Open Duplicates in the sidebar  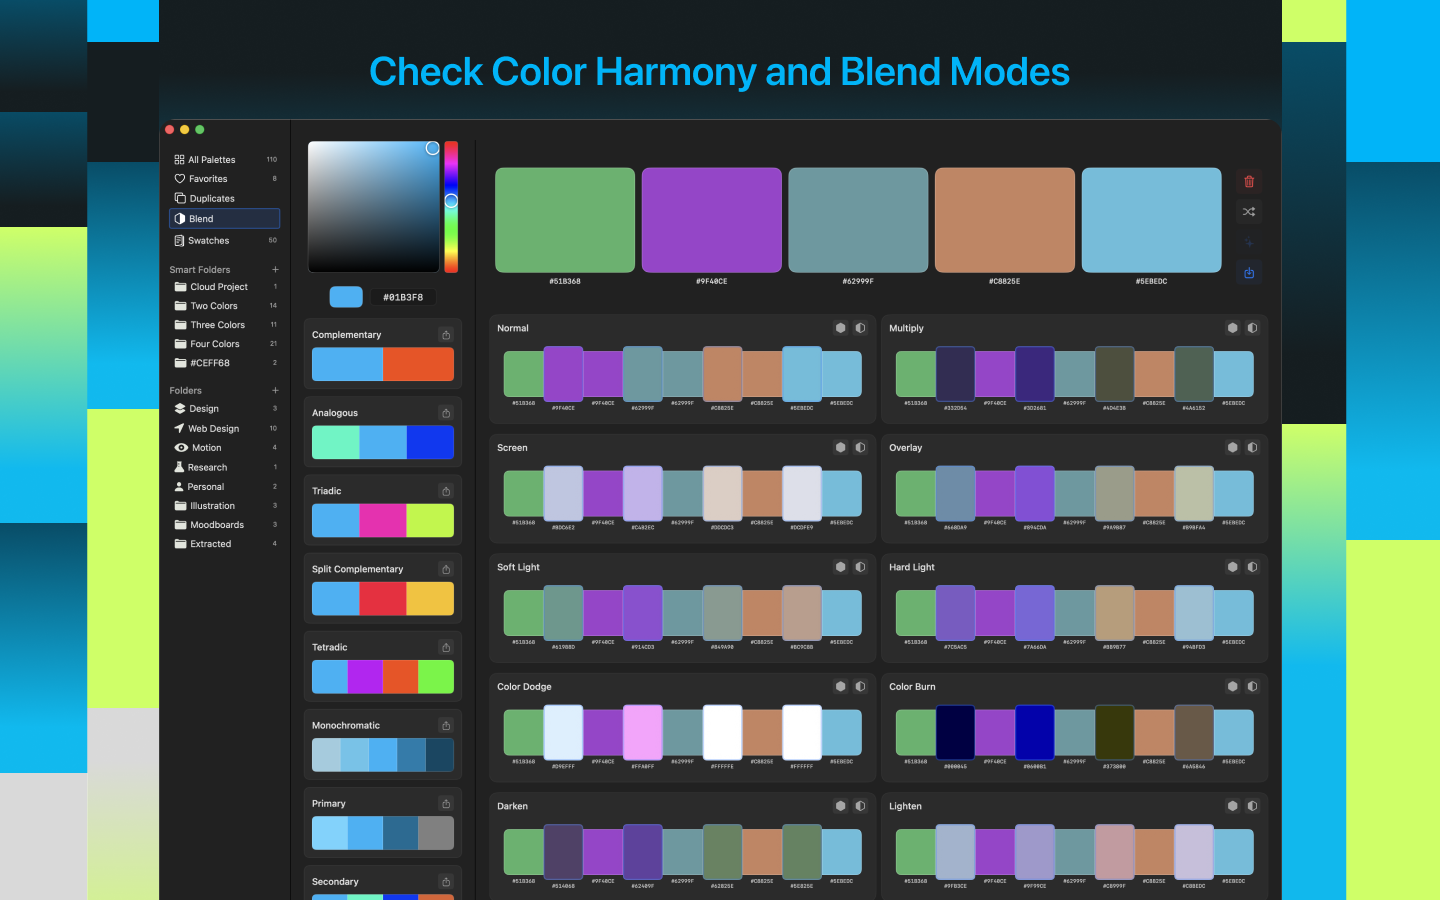(x=211, y=198)
